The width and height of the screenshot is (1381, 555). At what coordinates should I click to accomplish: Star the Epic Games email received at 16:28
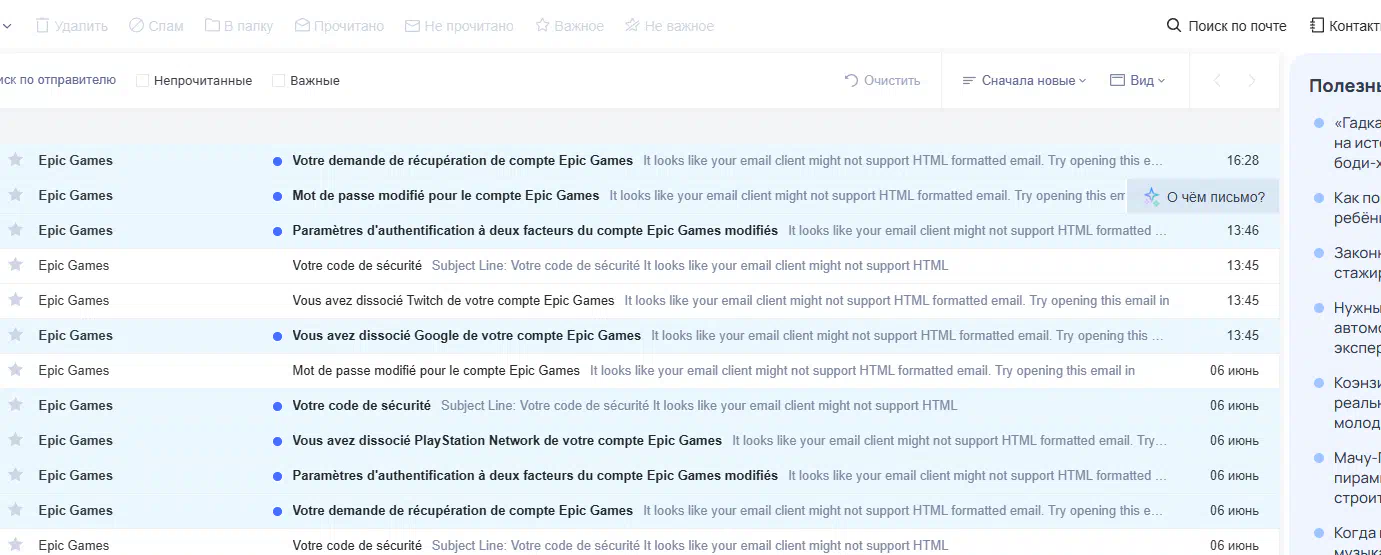coord(15,160)
